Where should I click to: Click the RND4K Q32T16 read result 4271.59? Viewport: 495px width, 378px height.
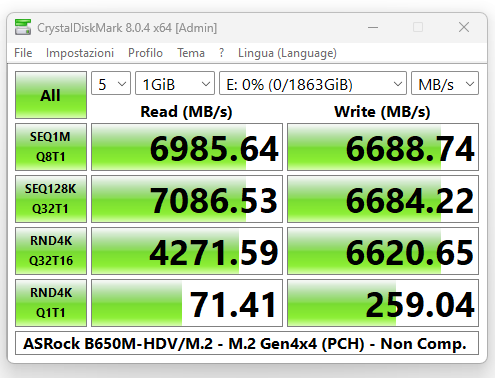(x=187, y=251)
